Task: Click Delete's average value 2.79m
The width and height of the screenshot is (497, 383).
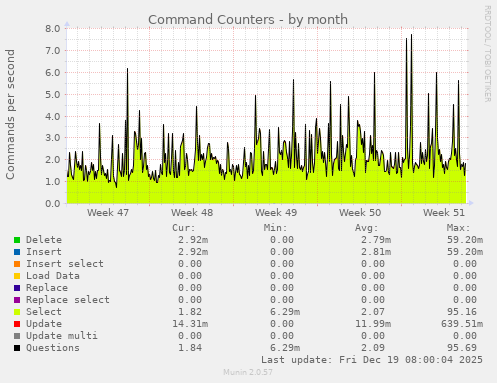Action: point(376,240)
